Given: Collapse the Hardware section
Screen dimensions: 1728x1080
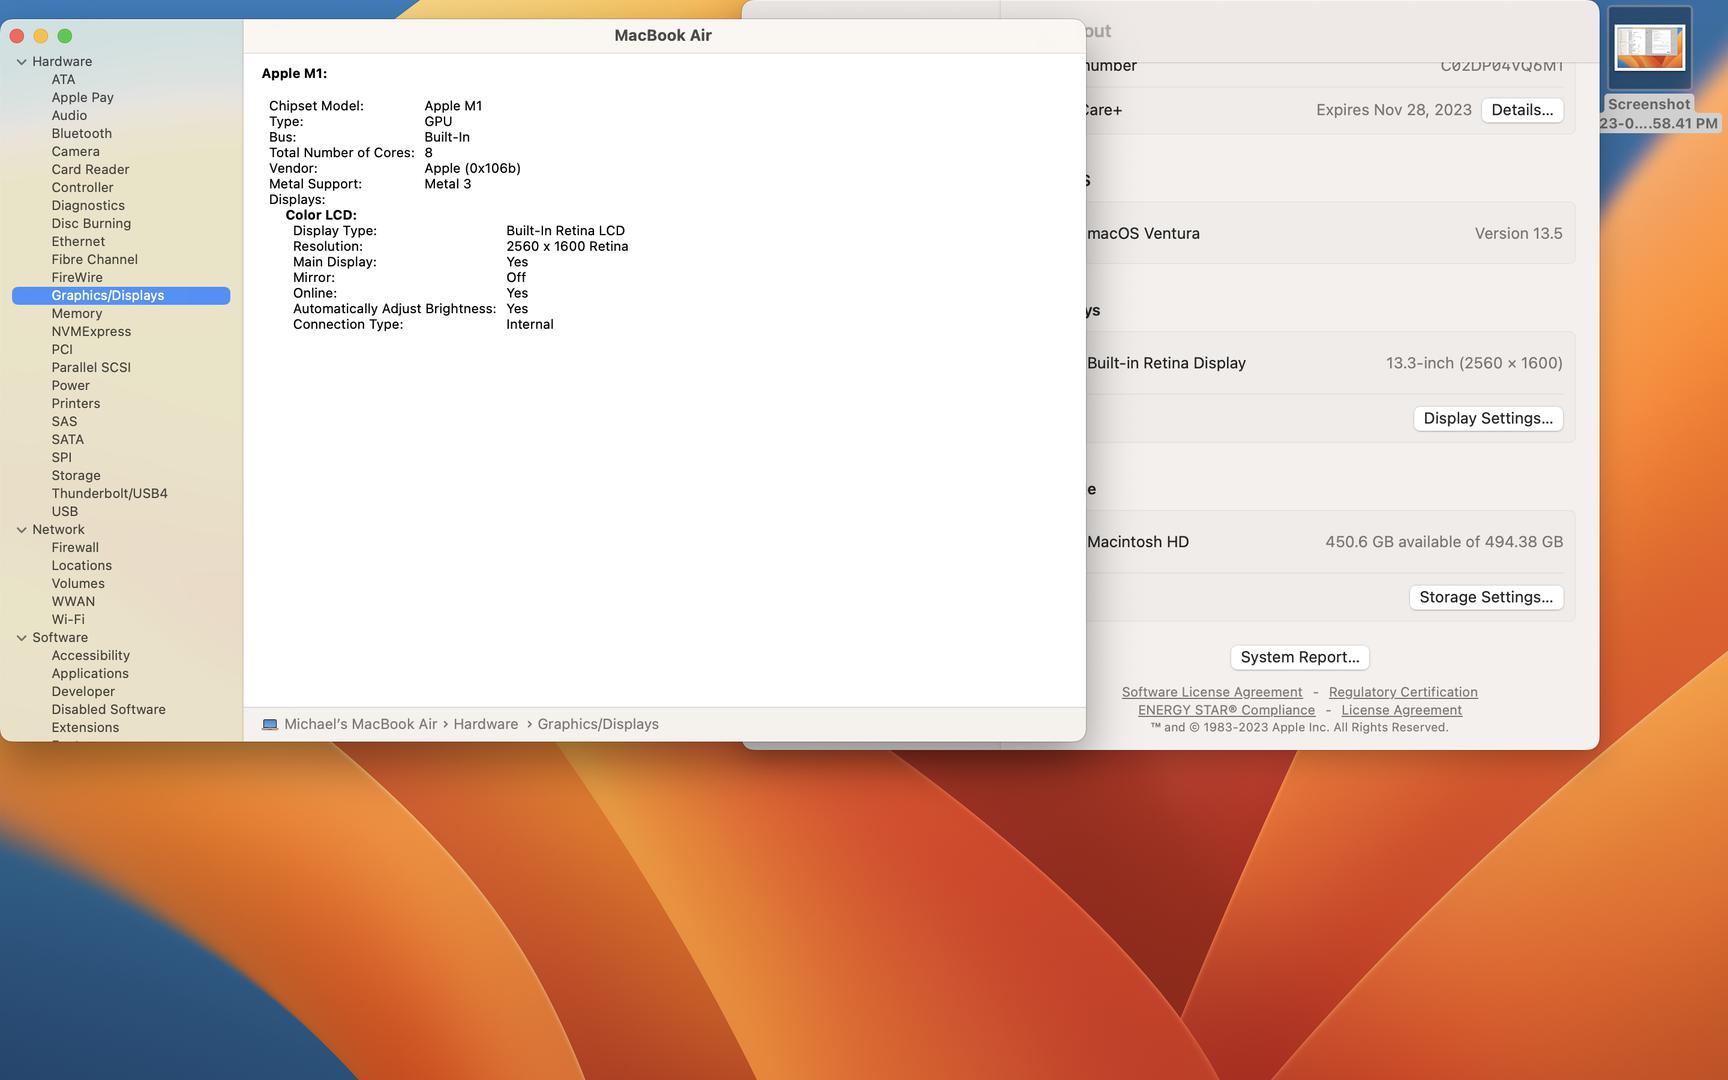Looking at the screenshot, I should click(x=21, y=62).
